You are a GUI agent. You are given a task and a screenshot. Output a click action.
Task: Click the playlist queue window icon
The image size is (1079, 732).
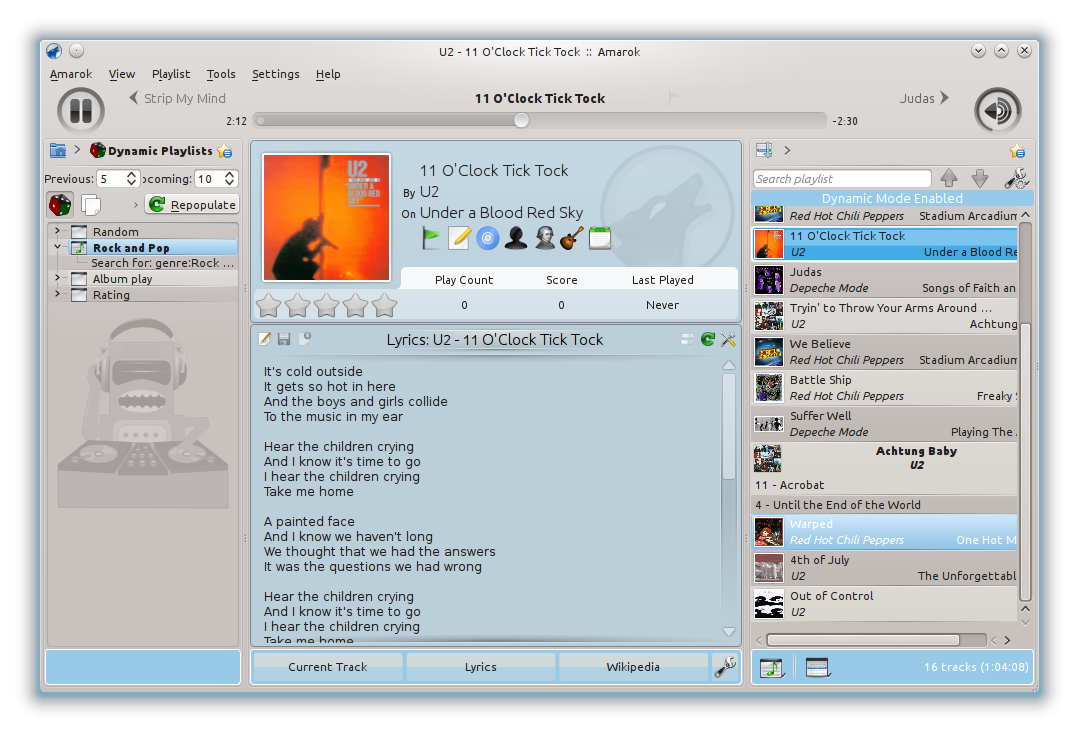tap(818, 667)
